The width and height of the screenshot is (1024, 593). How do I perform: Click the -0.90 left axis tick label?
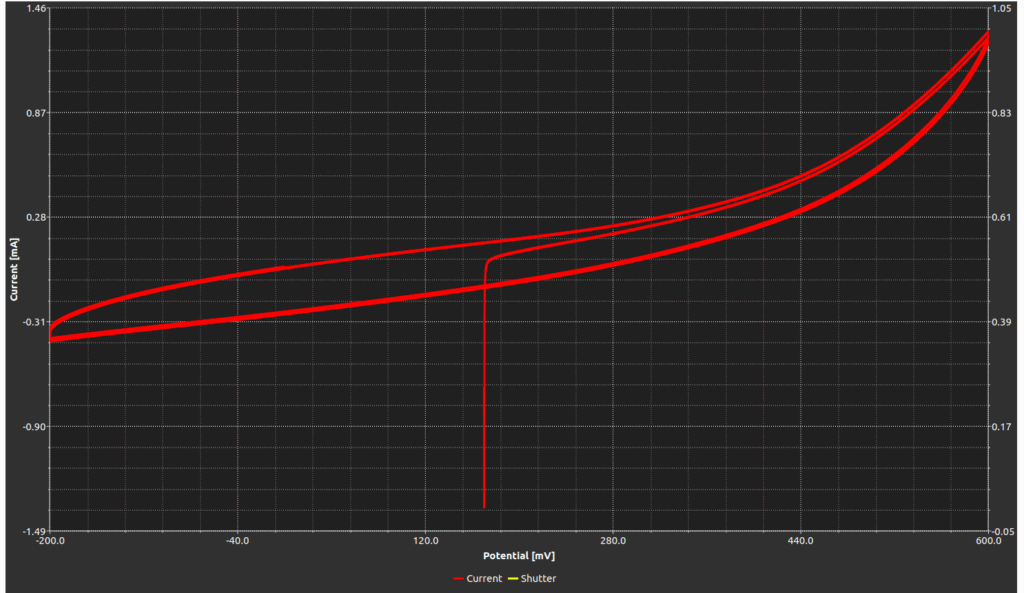pyautogui.click(x=34, y=426)
